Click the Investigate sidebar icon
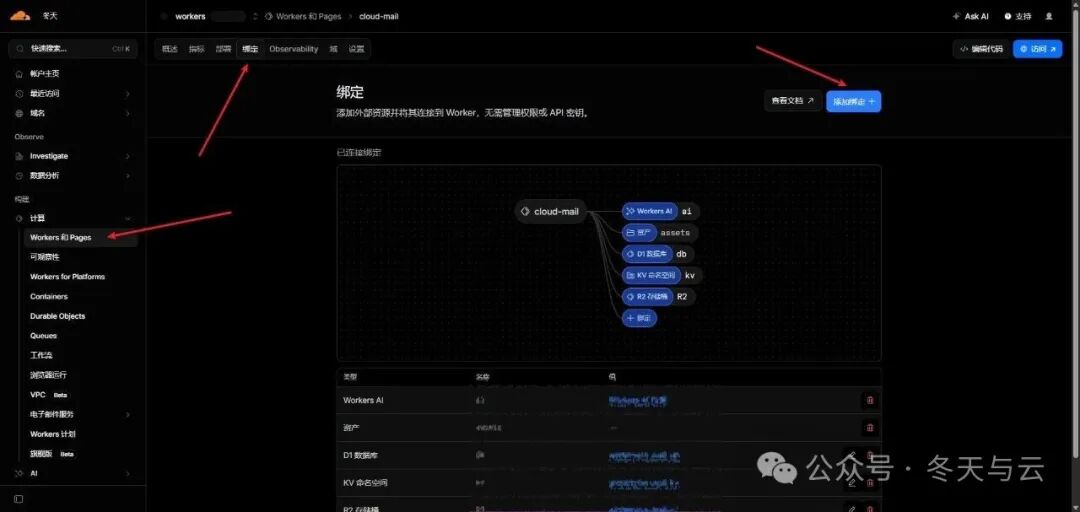The image size is (1080, 512). coord(19,156)
